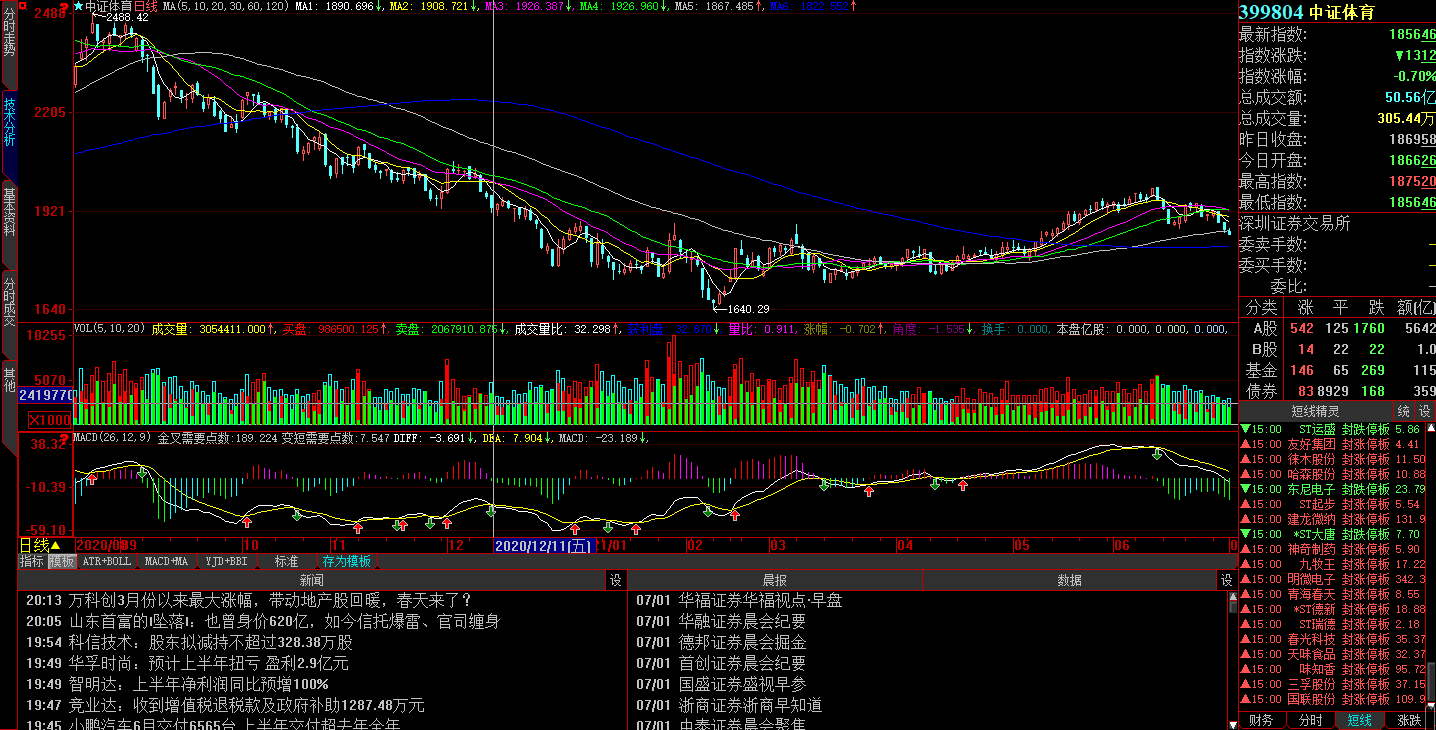Switch to the 财务 tab at bottom right
The width and height of the screenshot is (1436, 730).
[1262, 720]
